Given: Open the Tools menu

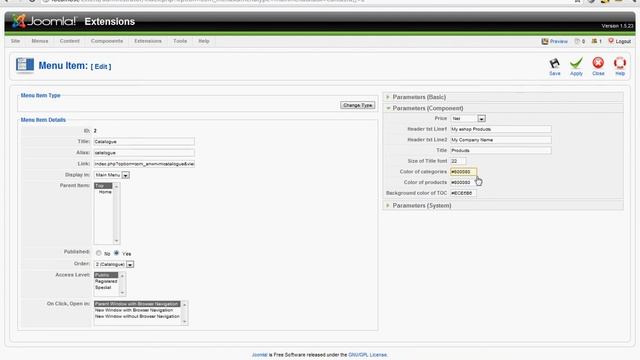Looking at the screenshot, I should [x=180, y=41].
